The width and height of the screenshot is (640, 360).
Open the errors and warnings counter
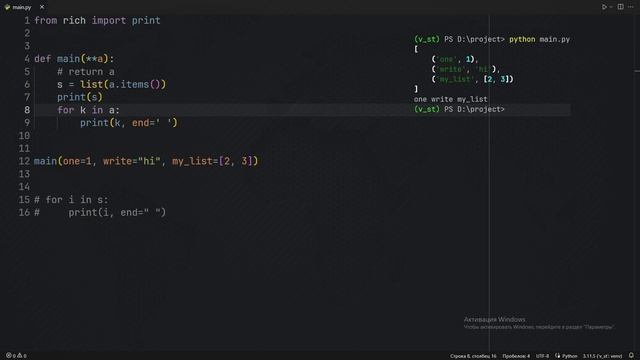pos(16,356)
